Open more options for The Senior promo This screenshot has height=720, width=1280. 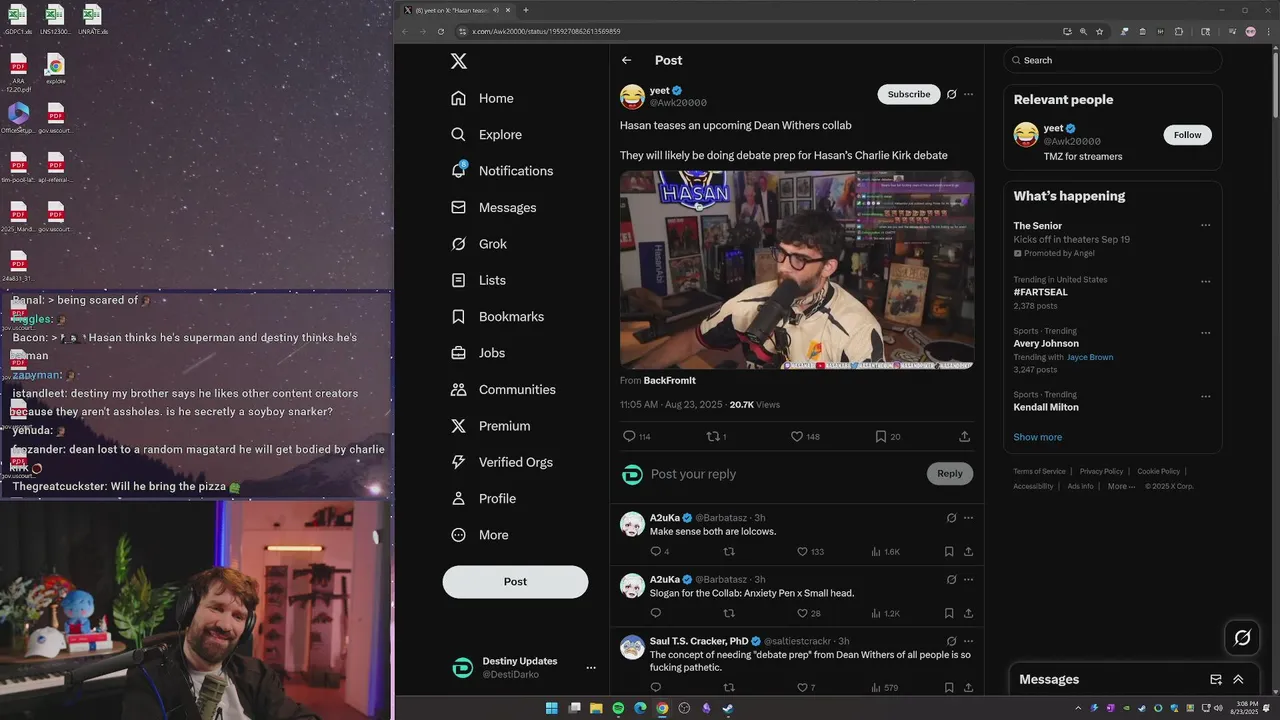1205,226
